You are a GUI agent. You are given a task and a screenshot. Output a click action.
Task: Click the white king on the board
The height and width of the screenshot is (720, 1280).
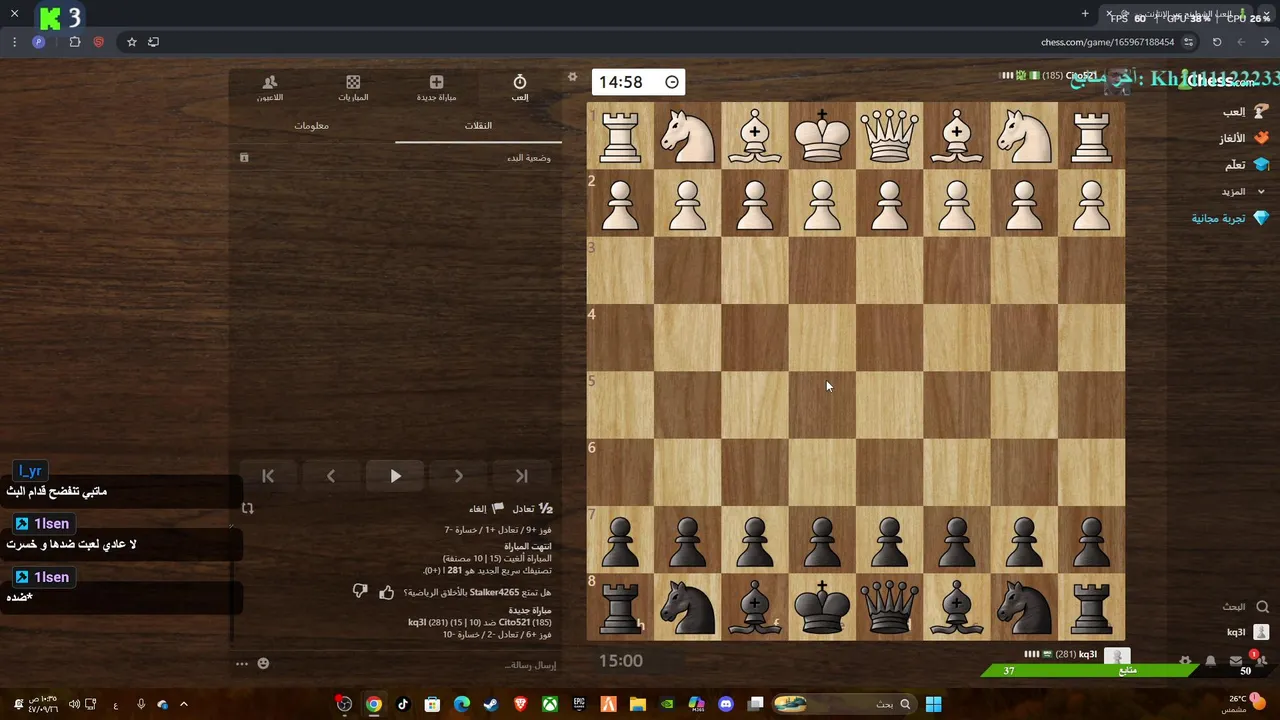[822, 136]
